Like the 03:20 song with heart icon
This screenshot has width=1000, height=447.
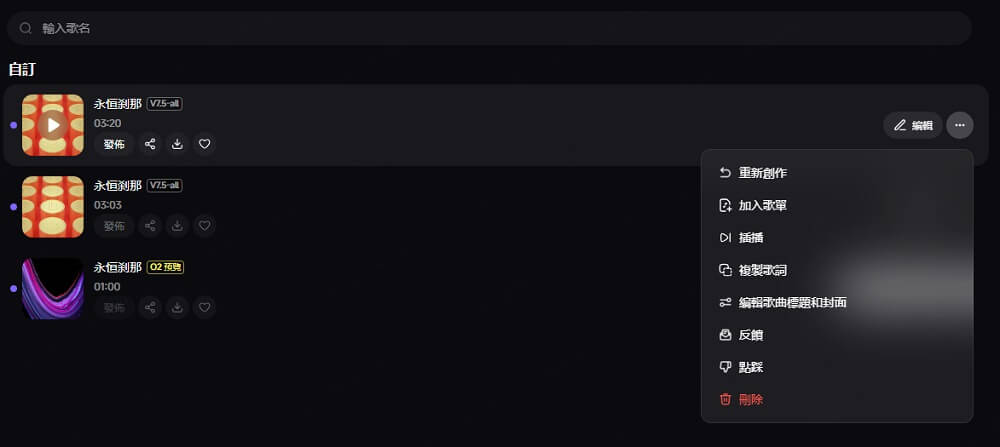(205, 144)
